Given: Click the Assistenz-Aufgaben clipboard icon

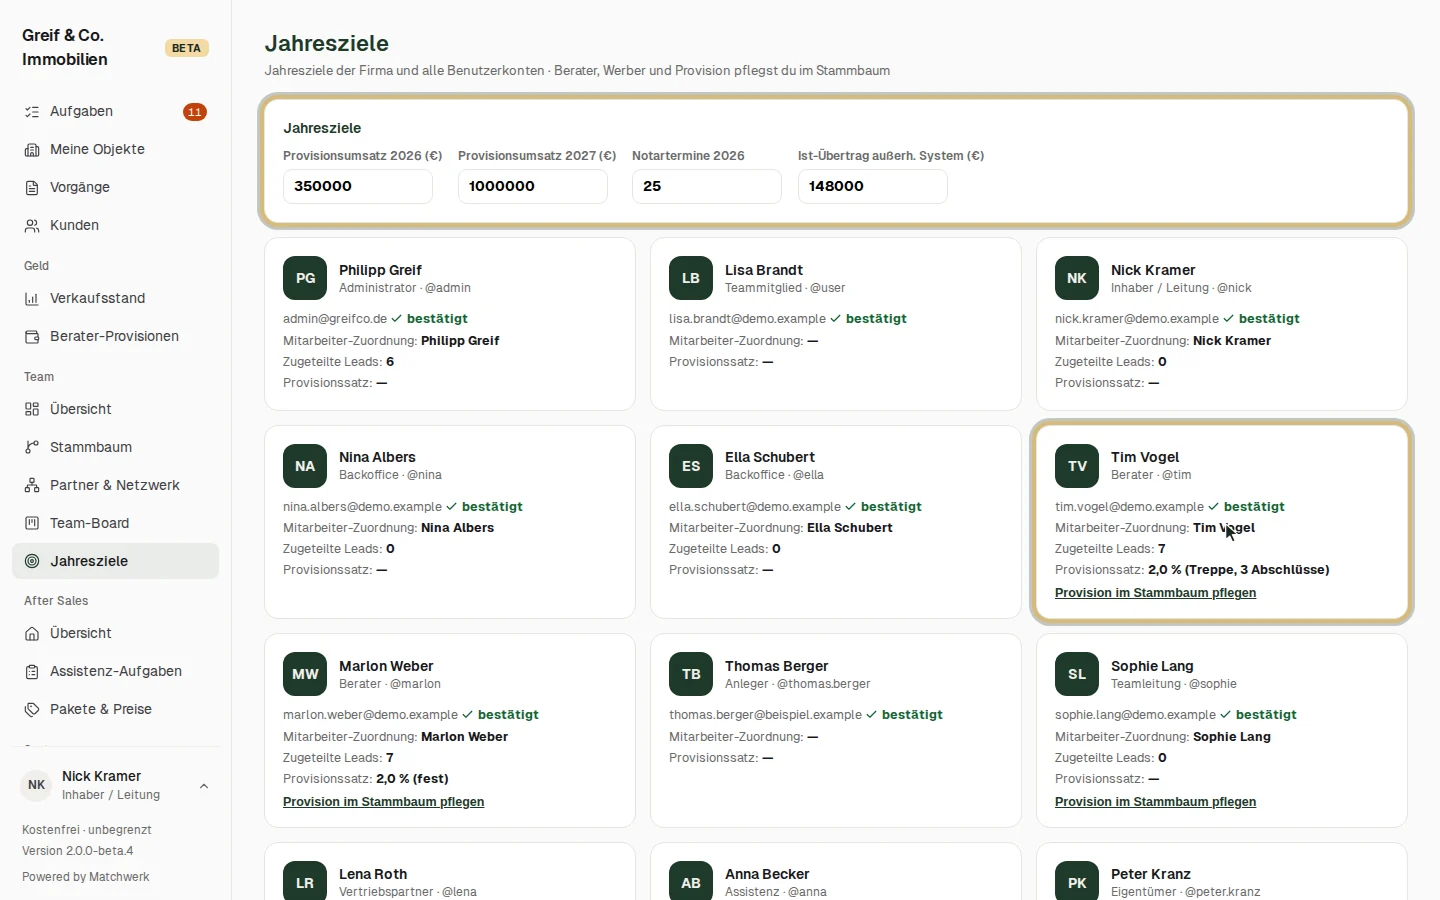Looking at the screenshot, I should pyautogui.click(x=32, y=672).
